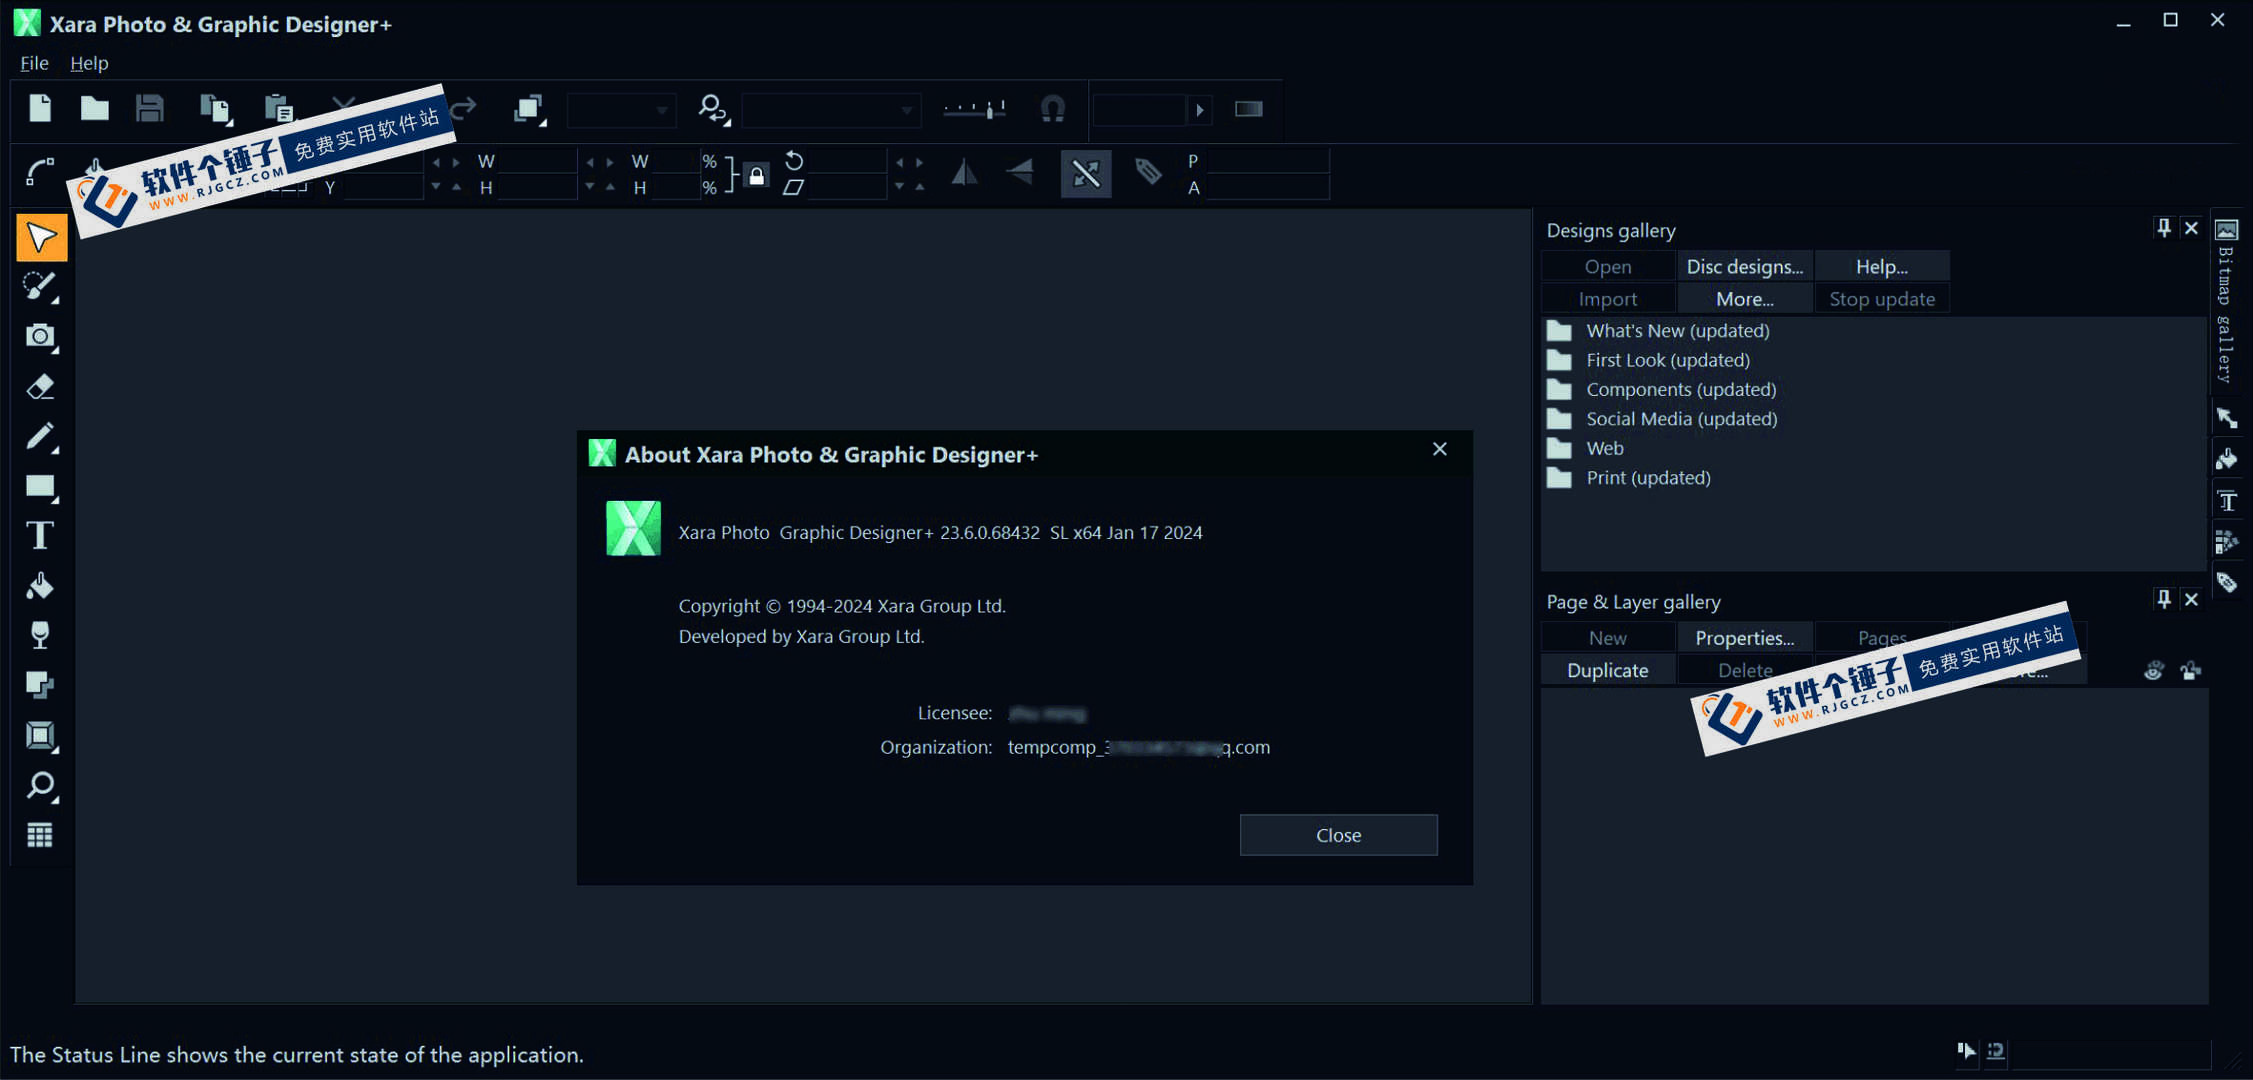Click the Copy icon in top toolbar
2253x1080 pixels.
tap(215, 108)
